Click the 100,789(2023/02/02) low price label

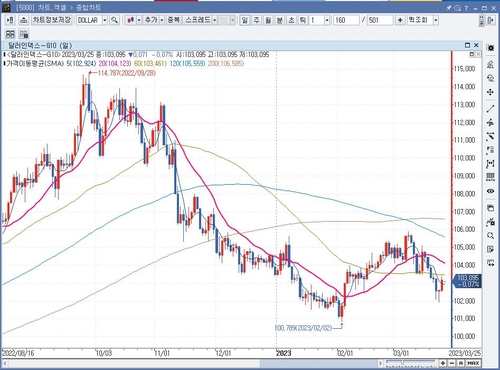click(303, 328)
